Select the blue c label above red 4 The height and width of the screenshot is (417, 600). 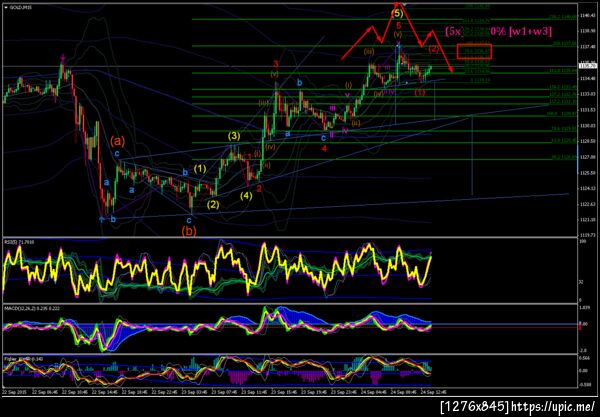pyautogui.click(x=323, y=138)
